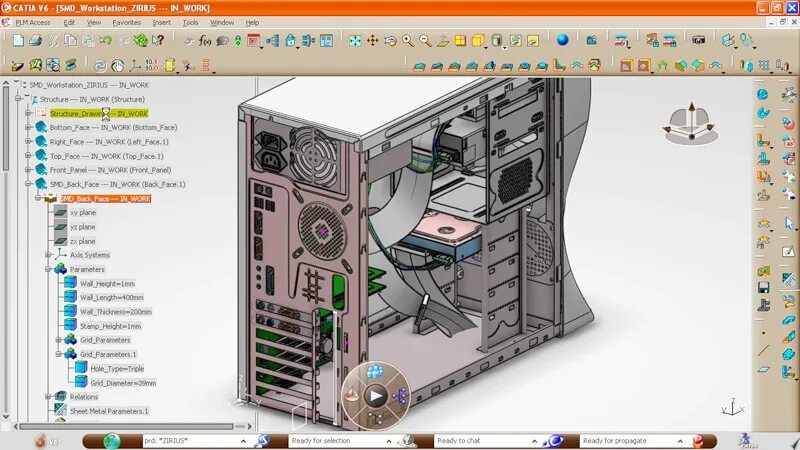Click the cutout pocket icon
Screen dimensions: 800x450
[x=626, y=65]
